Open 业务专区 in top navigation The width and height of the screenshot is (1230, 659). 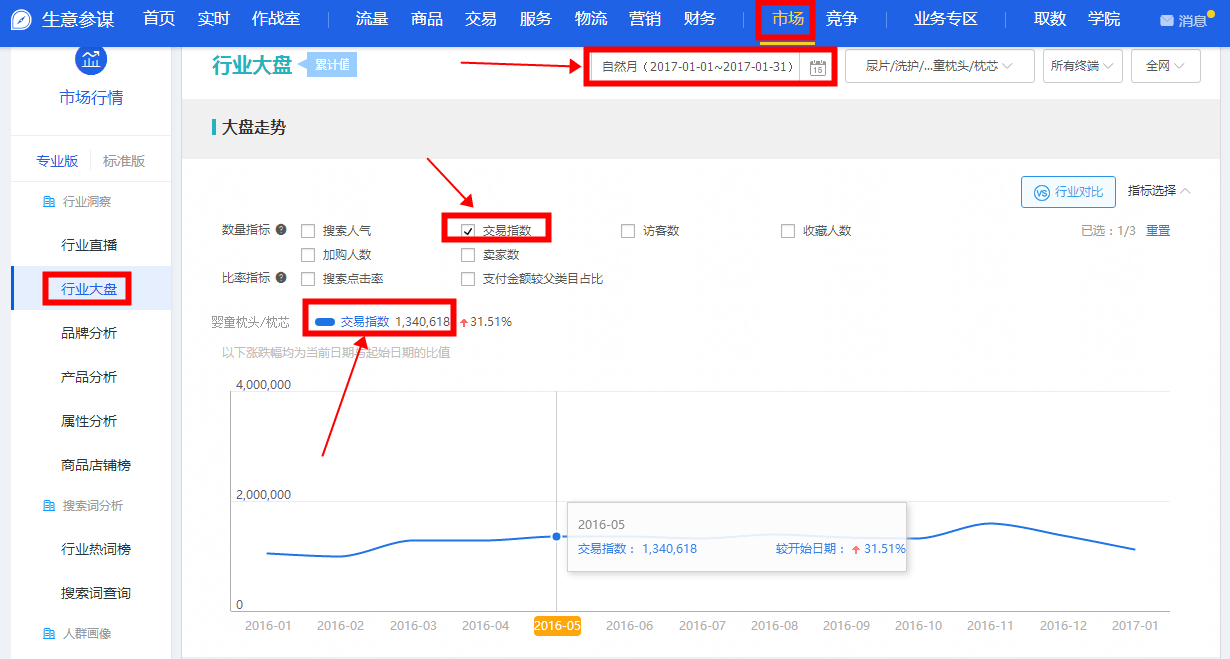946,19
